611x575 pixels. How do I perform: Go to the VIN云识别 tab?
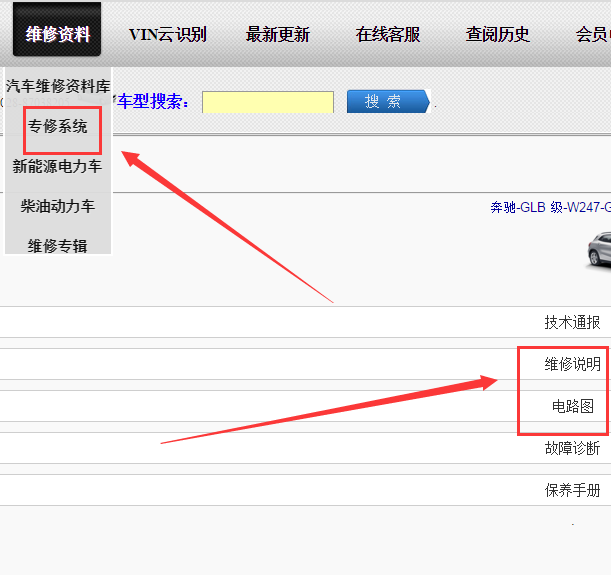(x=167, y=34)
